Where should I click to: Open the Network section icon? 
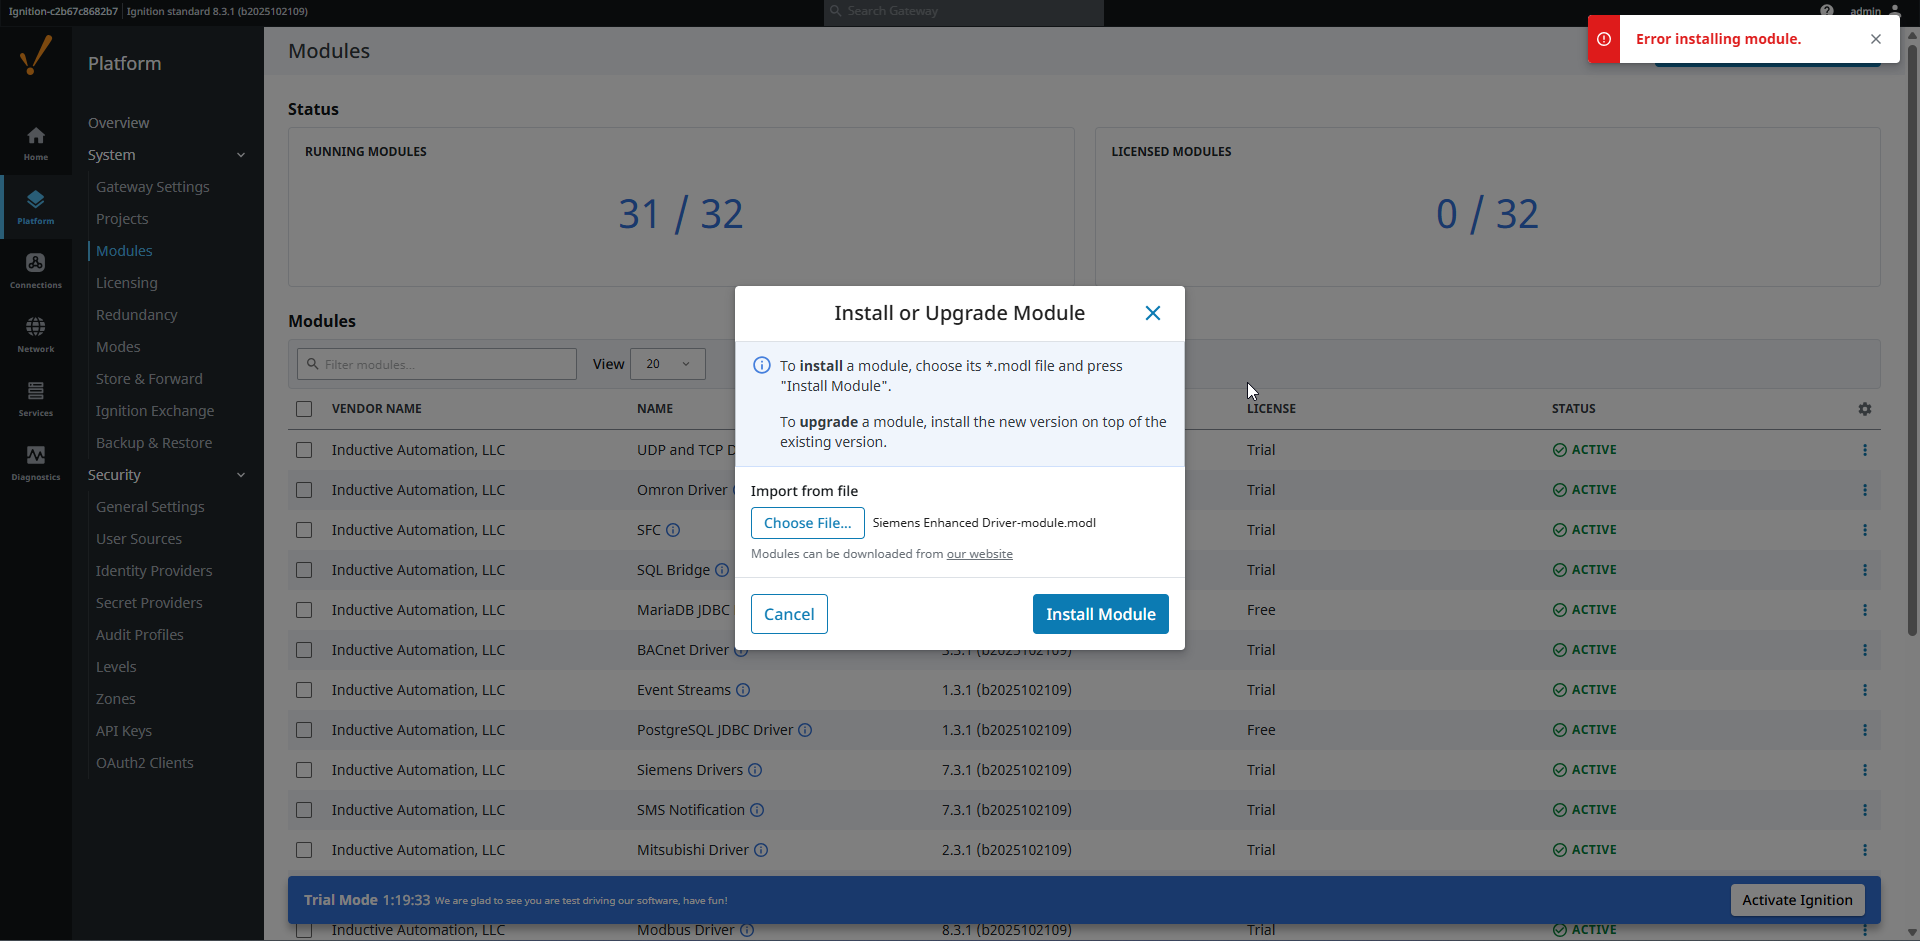click(x=36, y=335)
